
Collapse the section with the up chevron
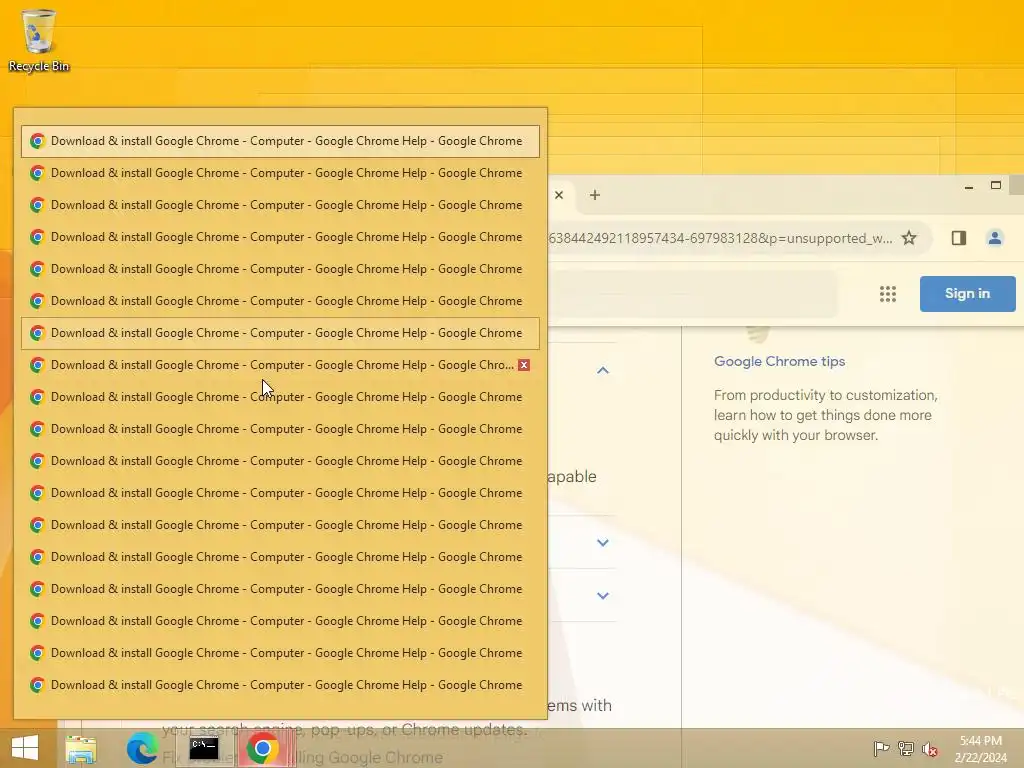(603, 370)
